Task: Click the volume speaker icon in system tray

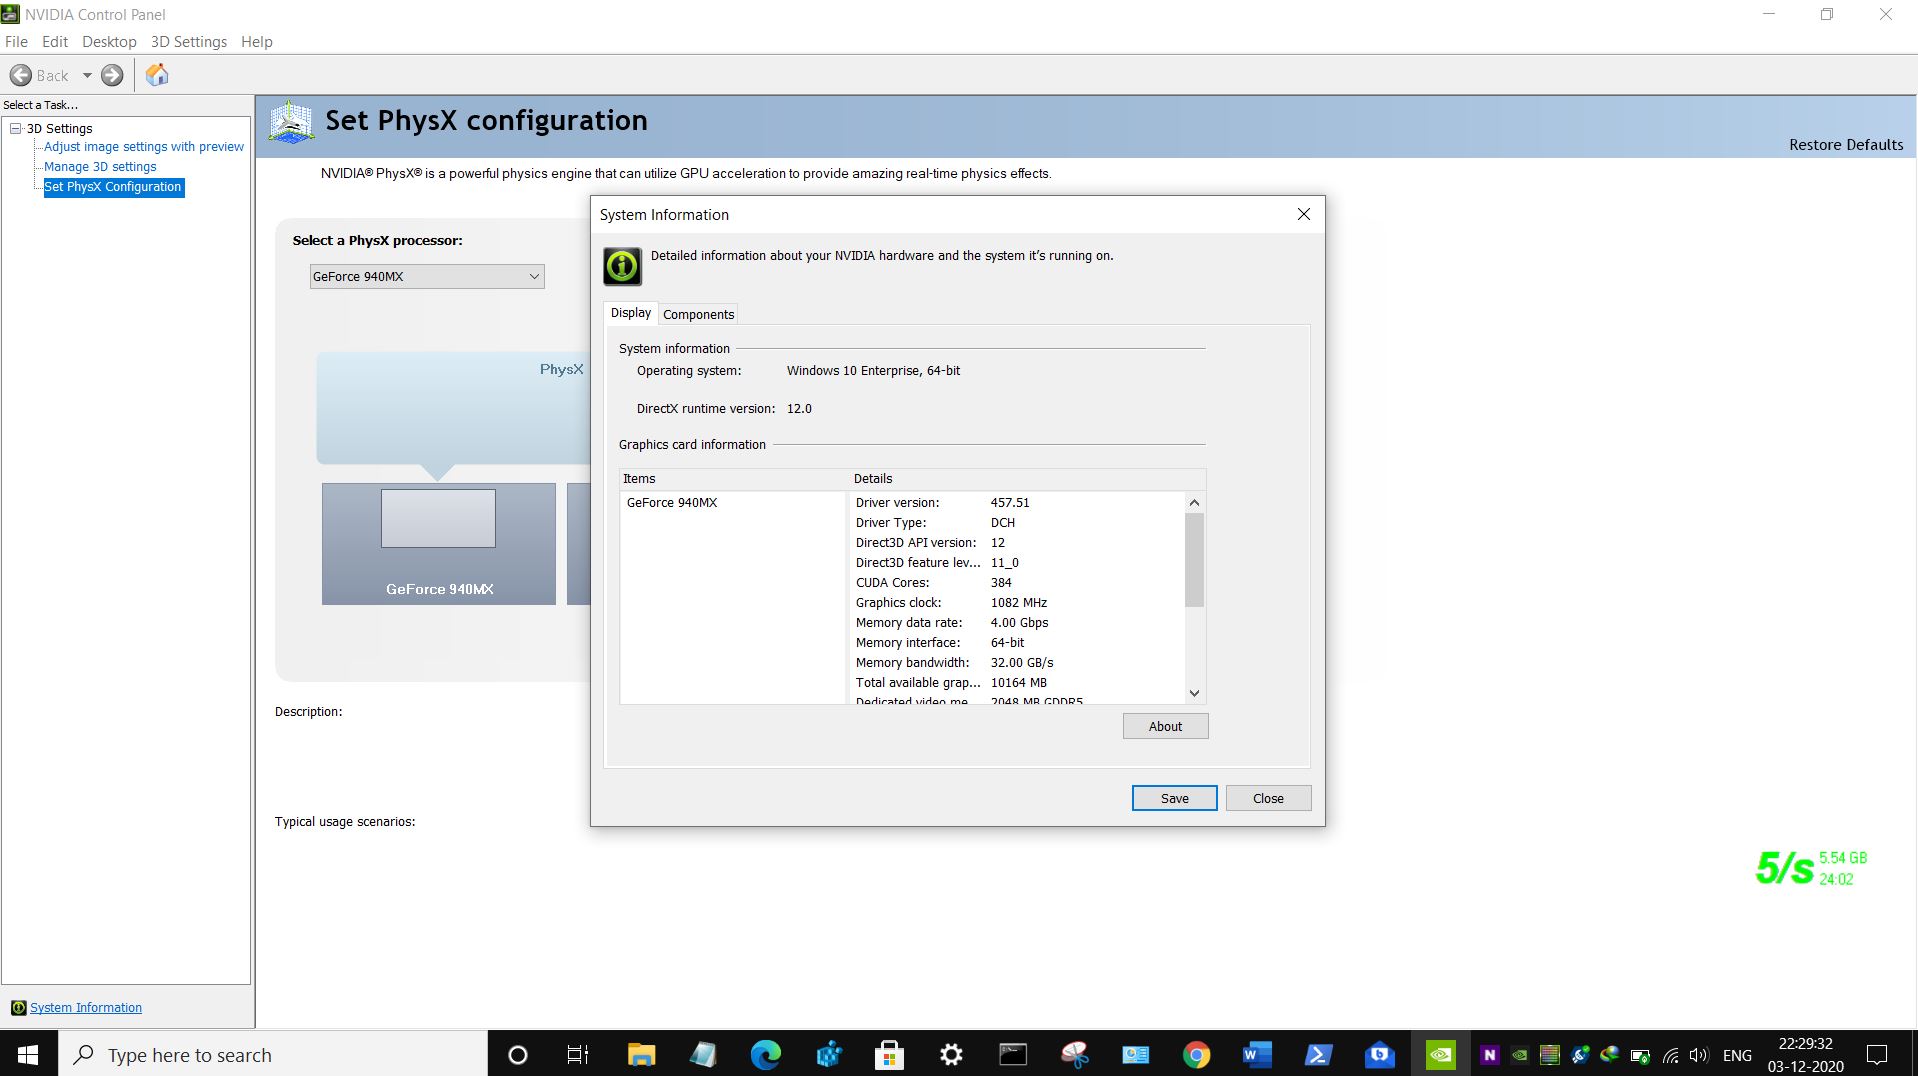Action: click(1700, 1054)
